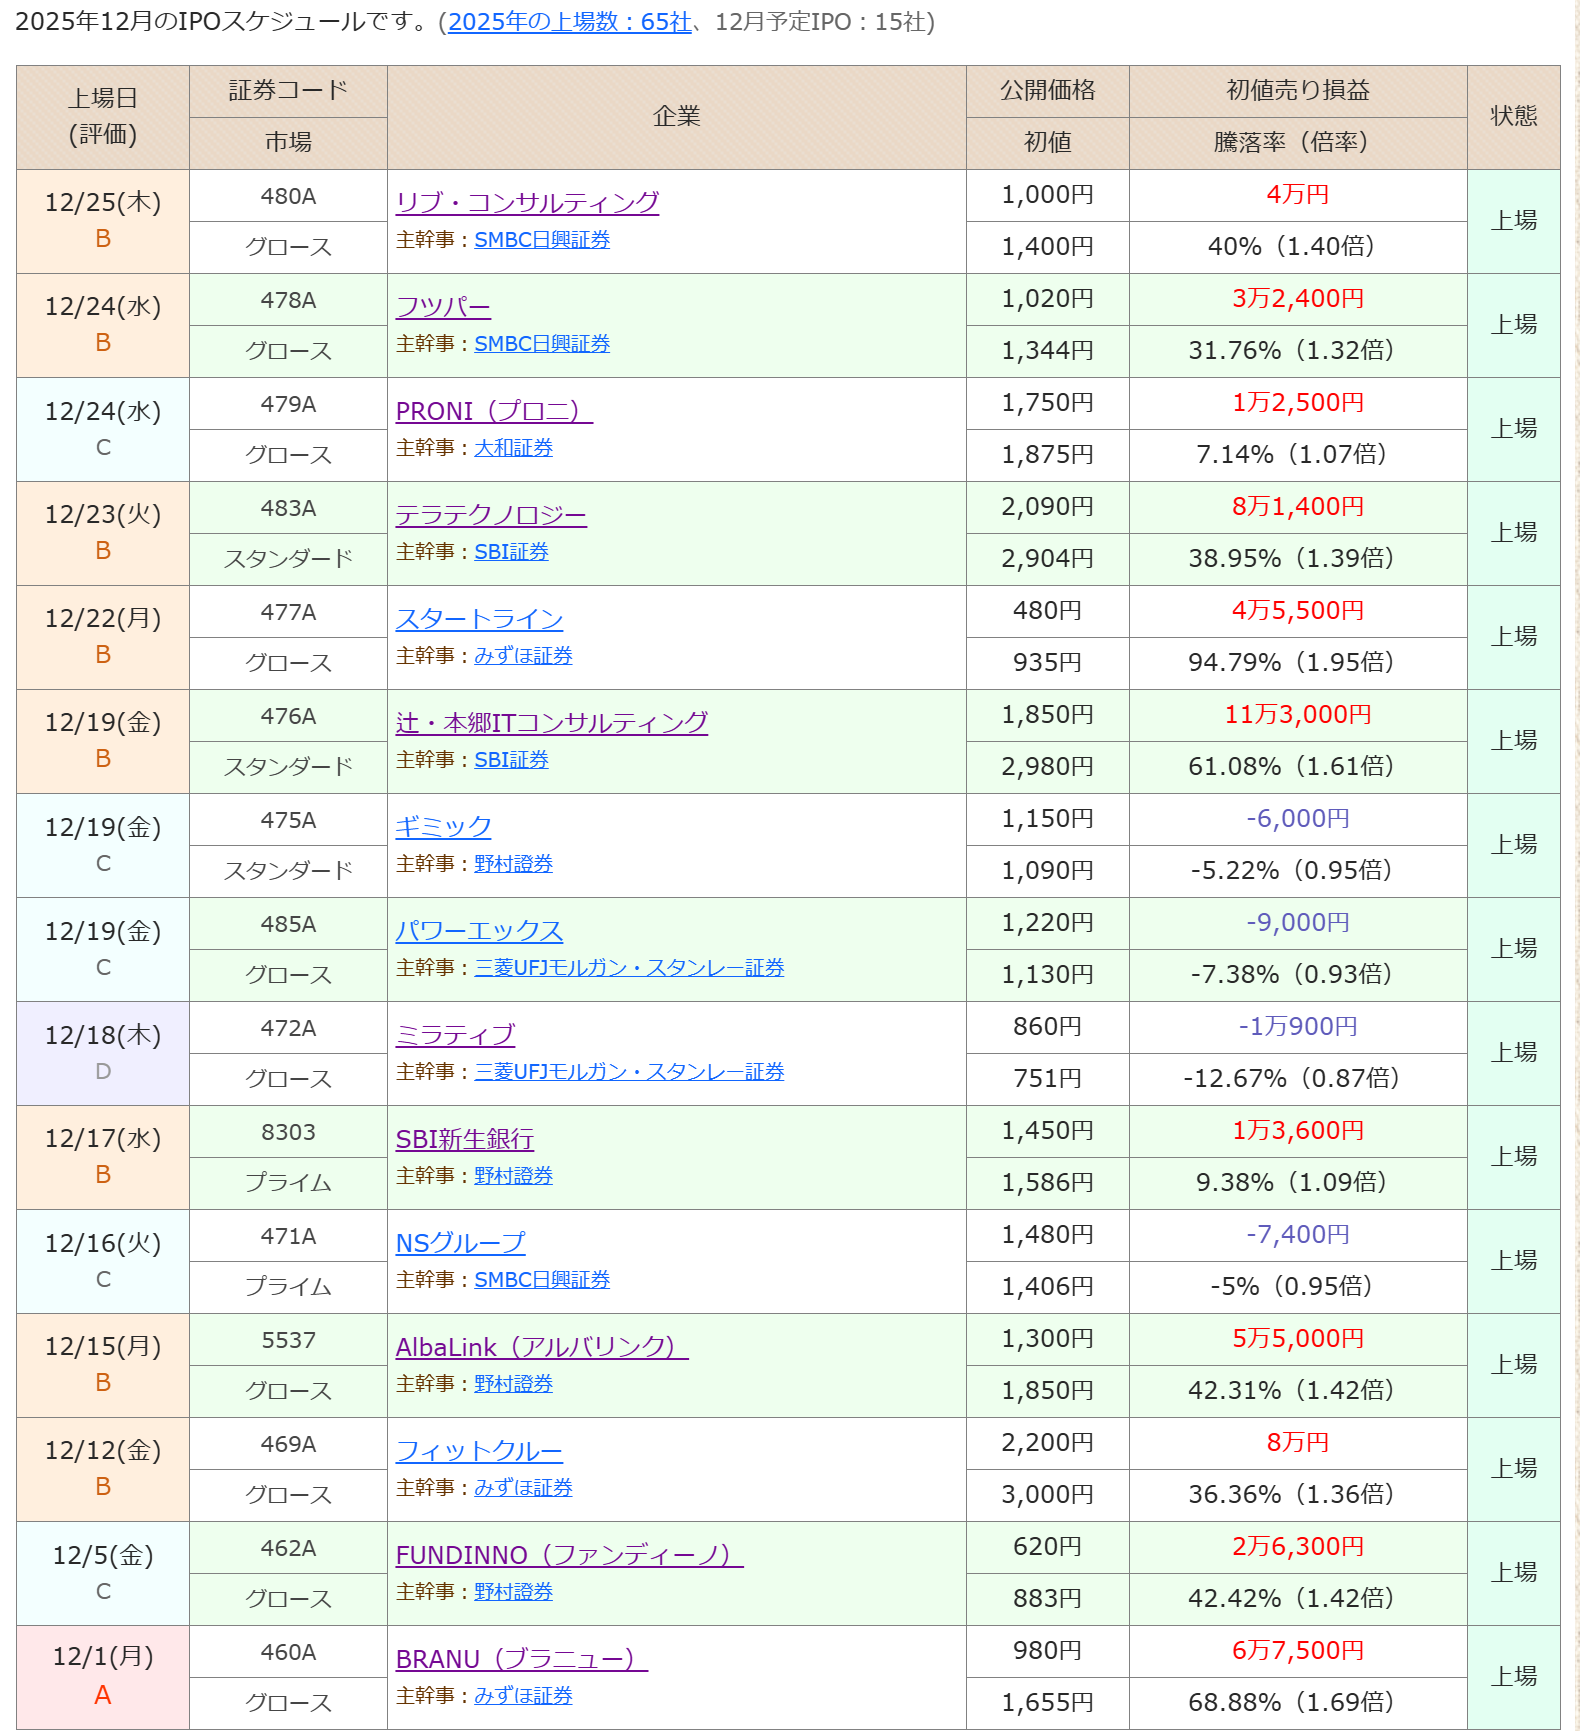Open the フィットクルー IPO page
The image size is (1580, 1731).
point(479,1451)
